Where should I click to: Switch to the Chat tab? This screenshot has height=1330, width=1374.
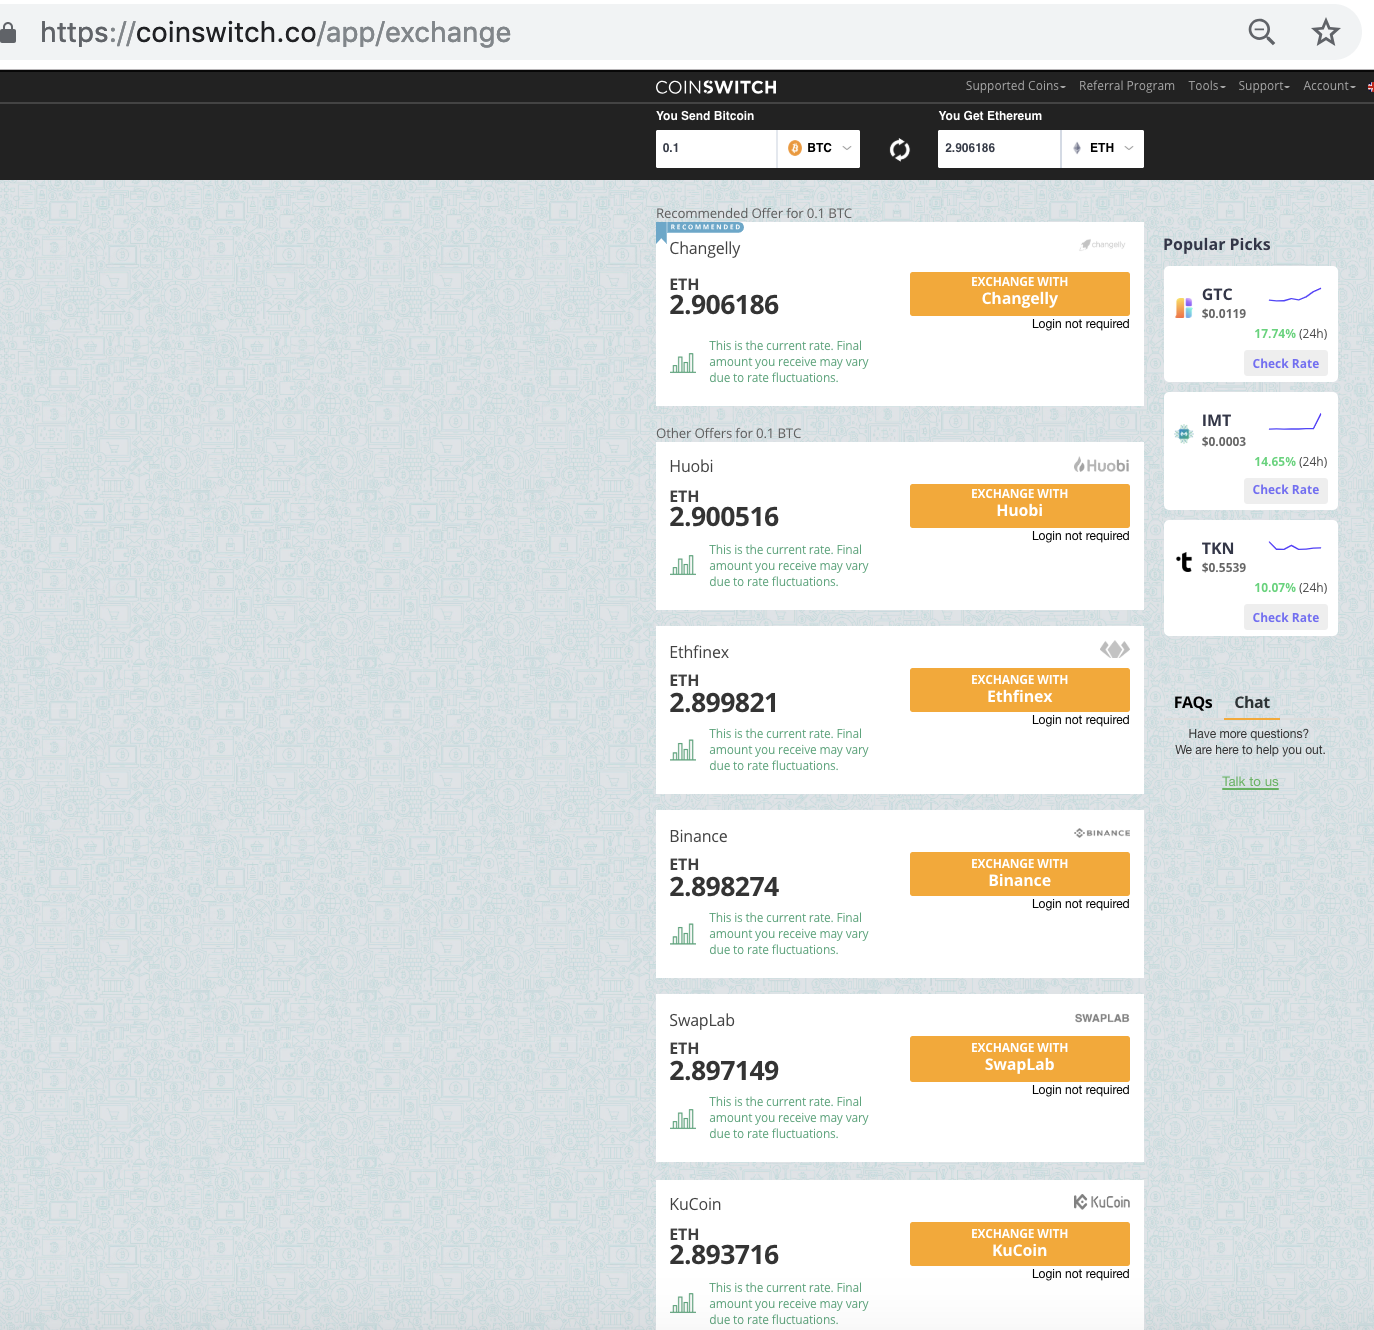coord(1252,703)
